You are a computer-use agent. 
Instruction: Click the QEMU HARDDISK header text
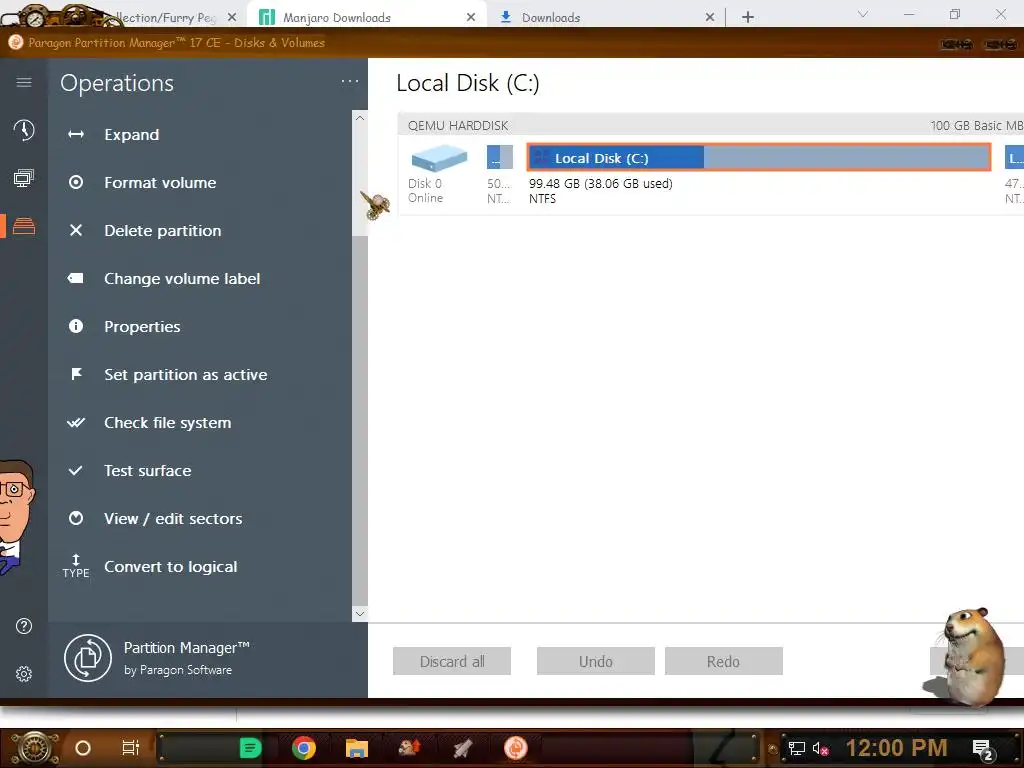point(458,125)
